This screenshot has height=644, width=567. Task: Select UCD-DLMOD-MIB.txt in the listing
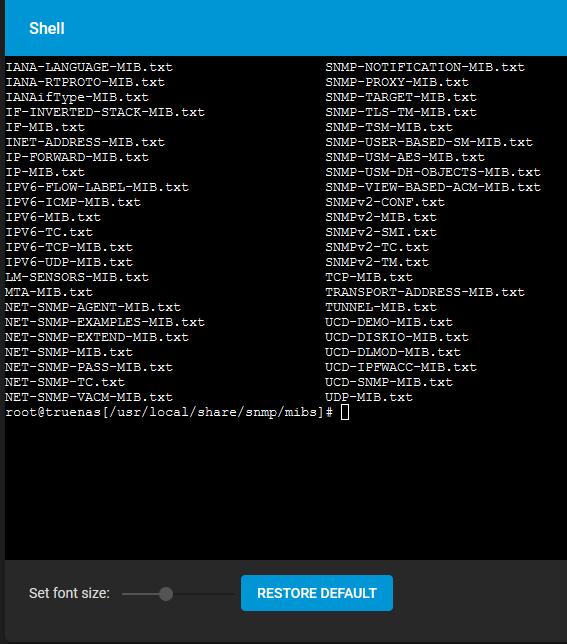393,352
